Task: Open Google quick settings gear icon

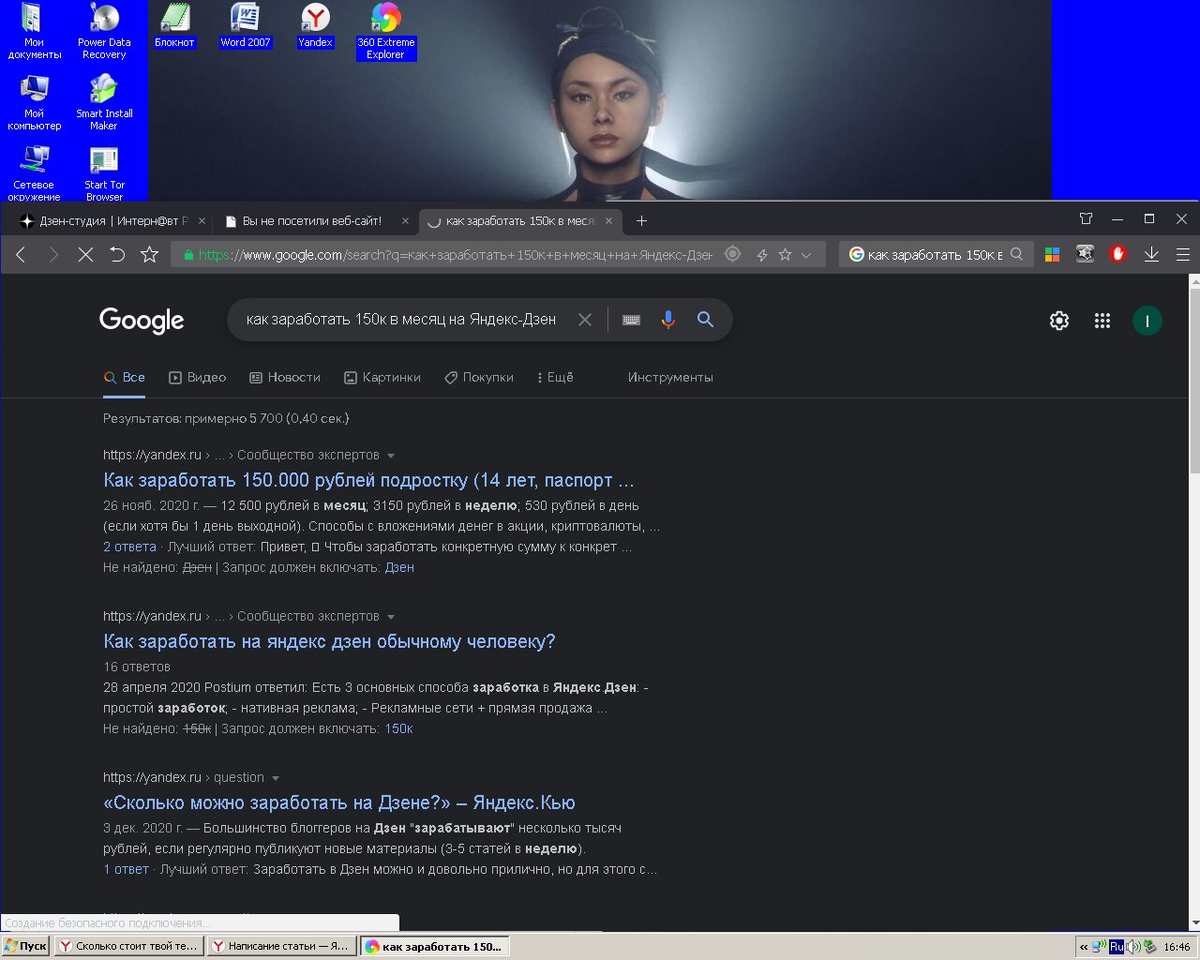Action: coord(1058,320)
